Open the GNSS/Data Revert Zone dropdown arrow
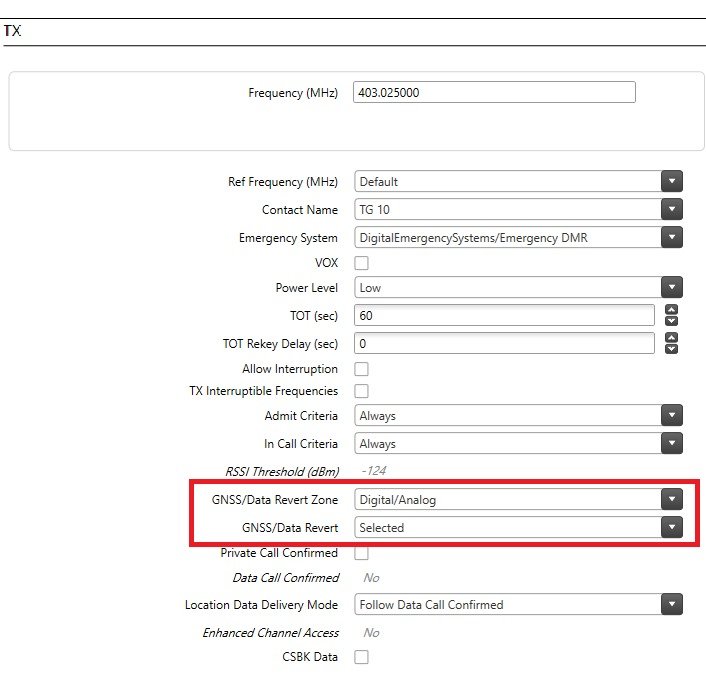This screenshot has width=706, height=679. click(x=672, y=499)
